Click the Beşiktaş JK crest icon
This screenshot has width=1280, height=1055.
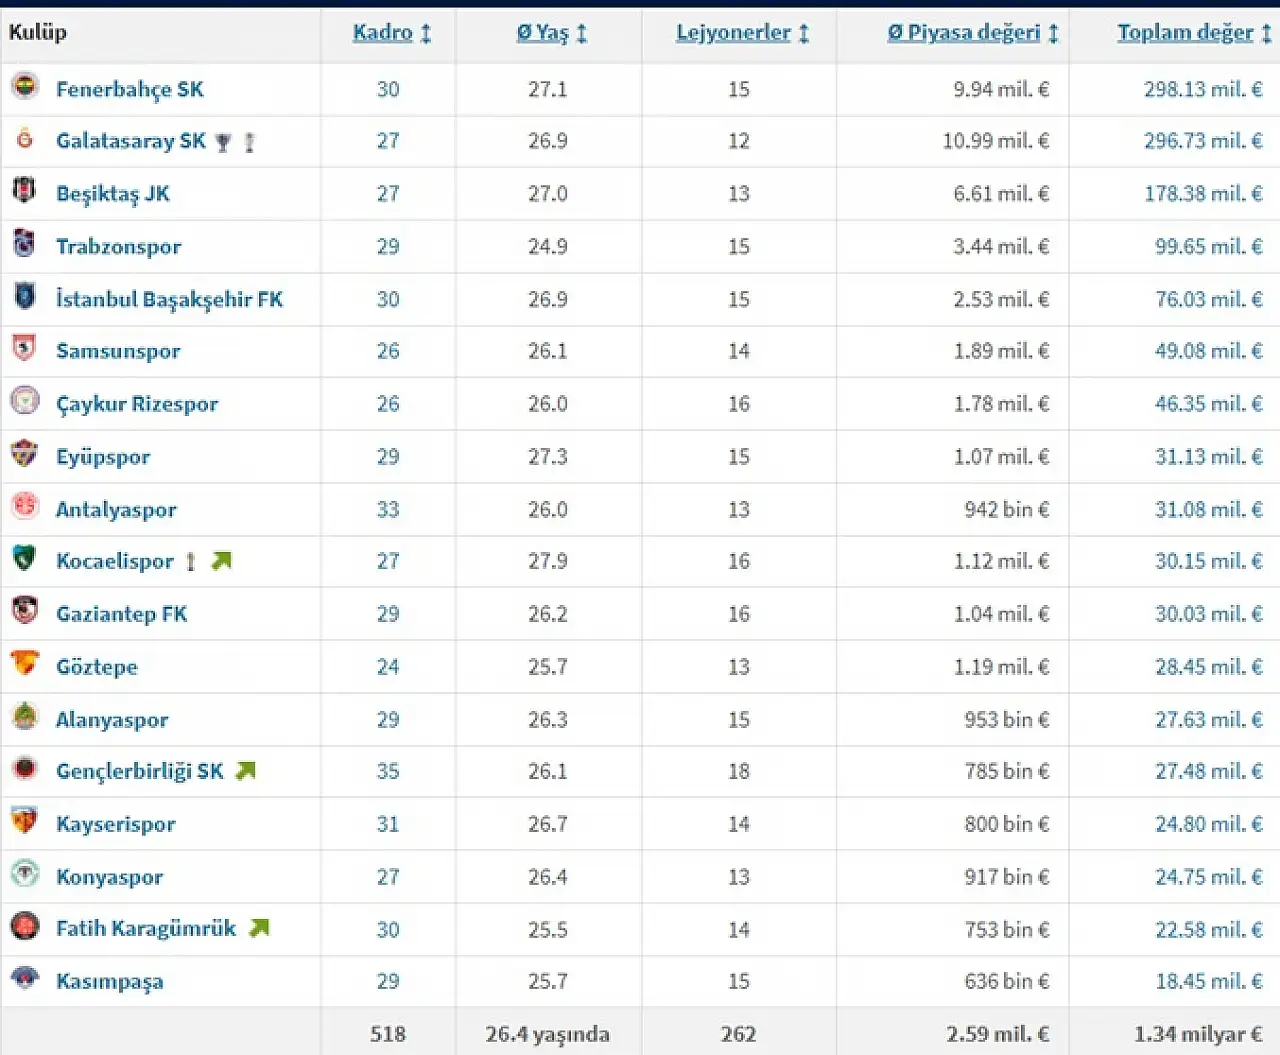click(25, 191)
